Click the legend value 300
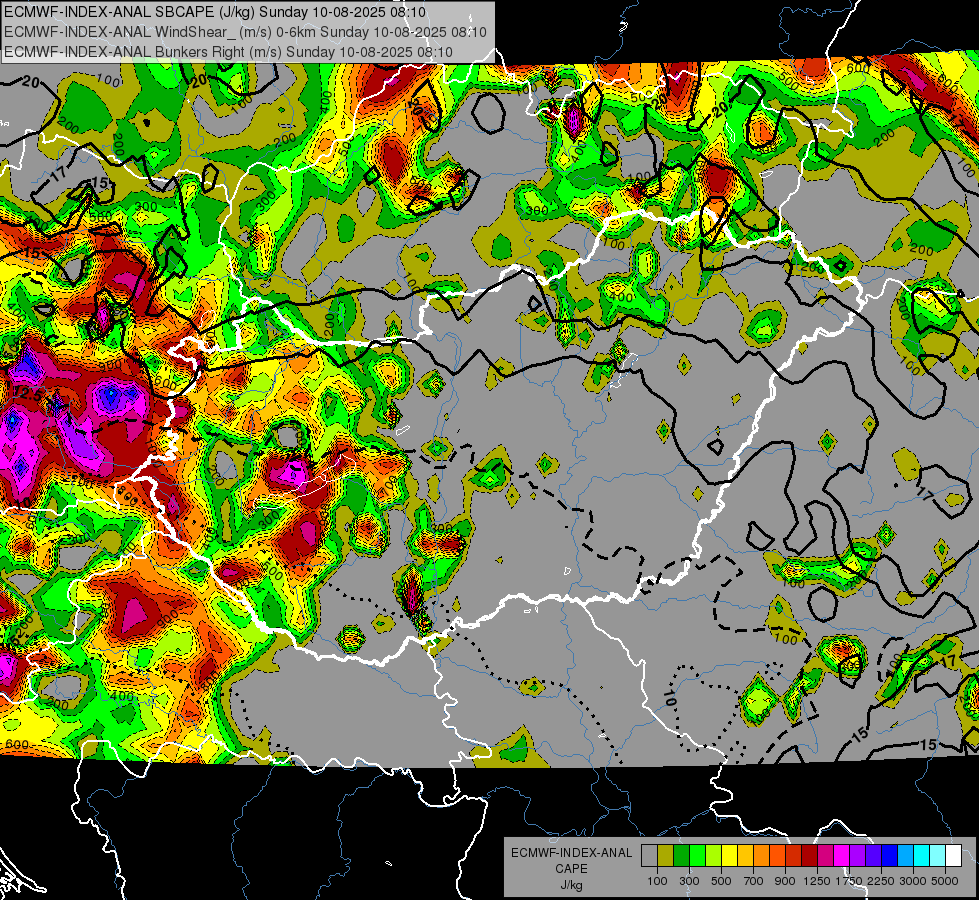Image resolution: width=979 pixels, height=900 pixels. coord(689,881)
